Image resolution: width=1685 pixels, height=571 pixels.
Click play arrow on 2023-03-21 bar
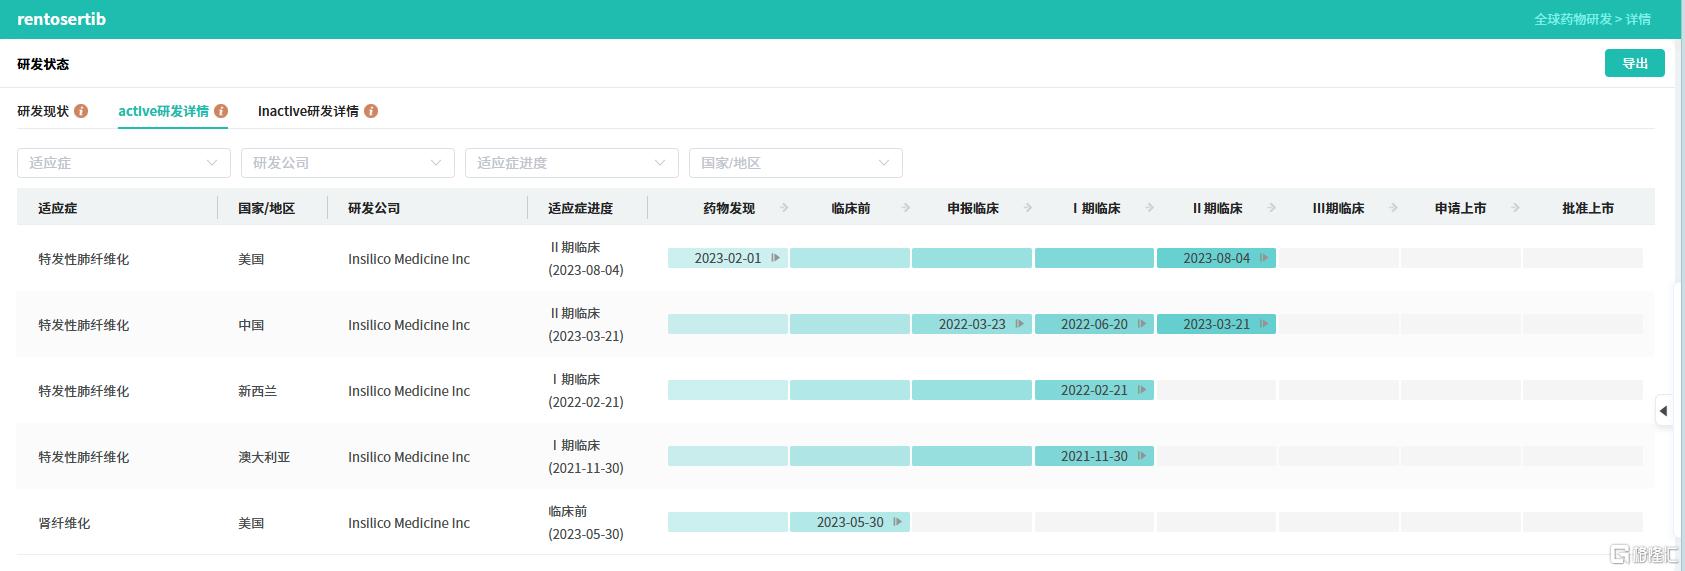coord(1264,324)
